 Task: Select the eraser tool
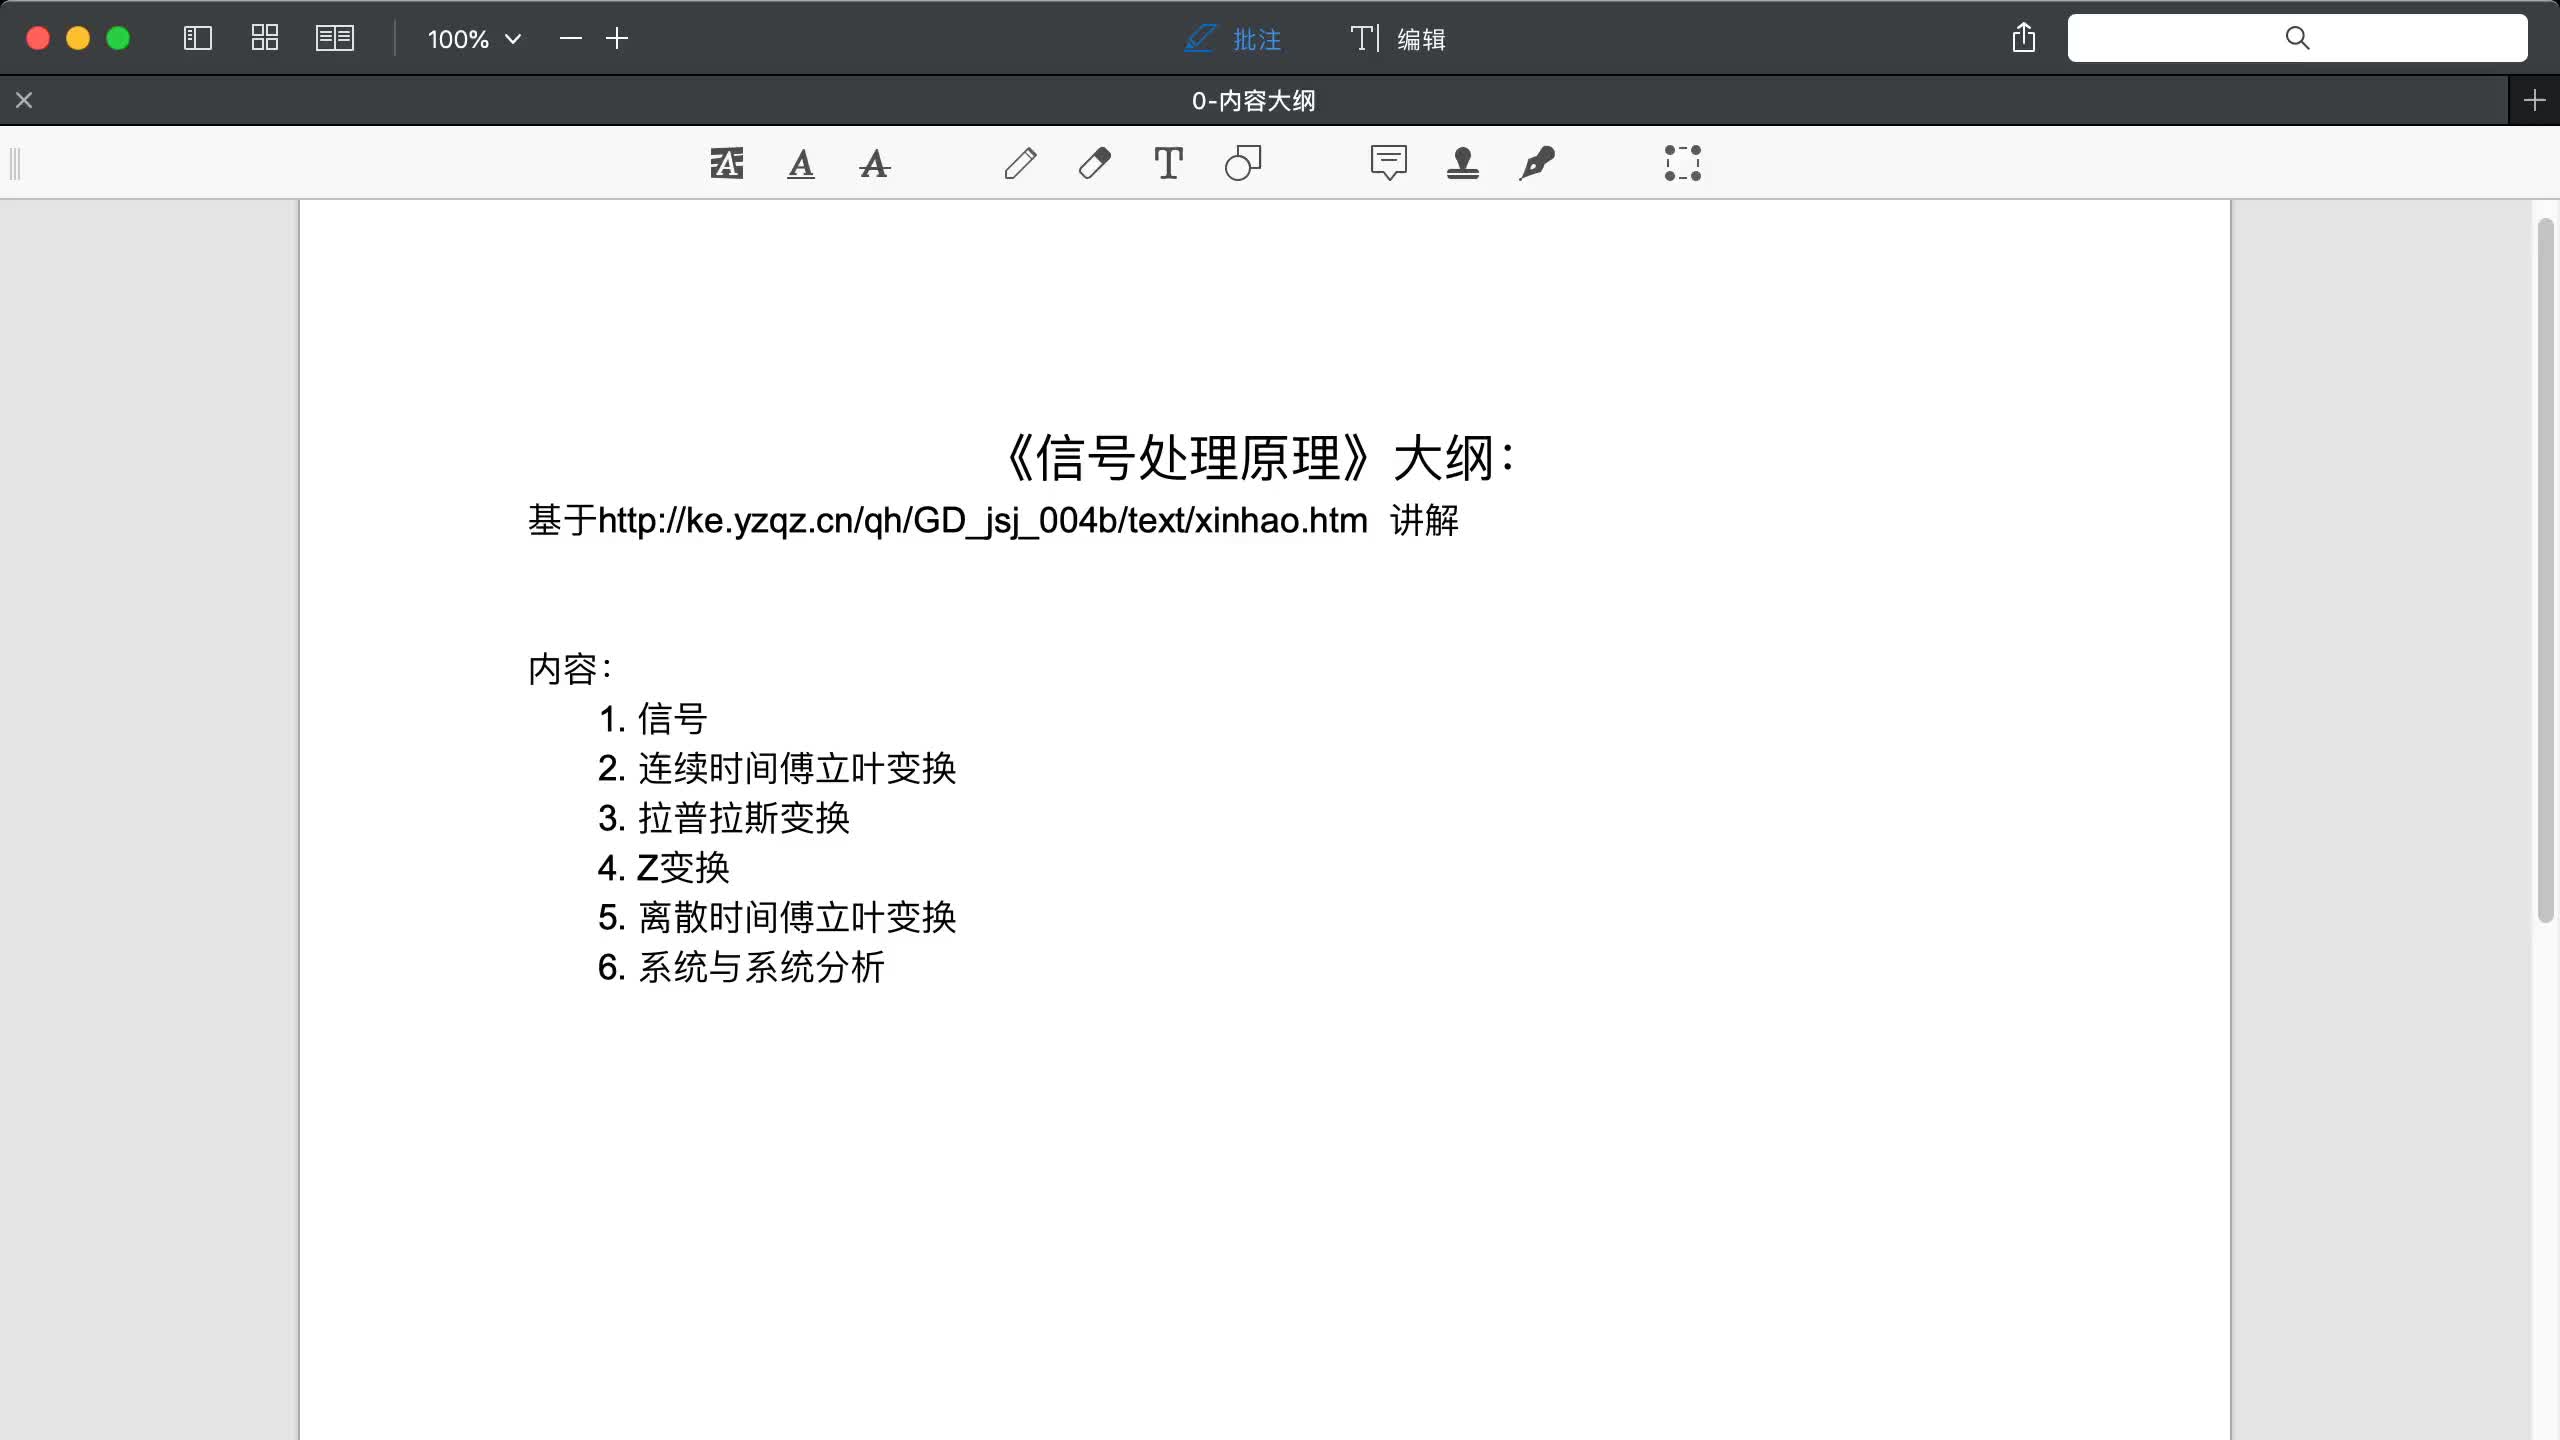1094,163
